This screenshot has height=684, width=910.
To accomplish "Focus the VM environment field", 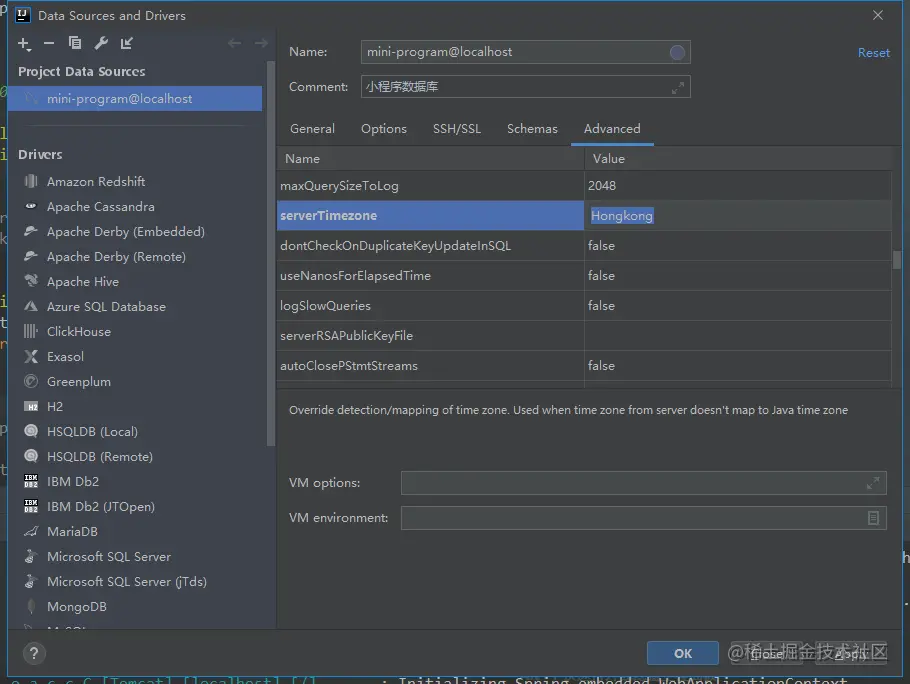I will pos(643,517).
